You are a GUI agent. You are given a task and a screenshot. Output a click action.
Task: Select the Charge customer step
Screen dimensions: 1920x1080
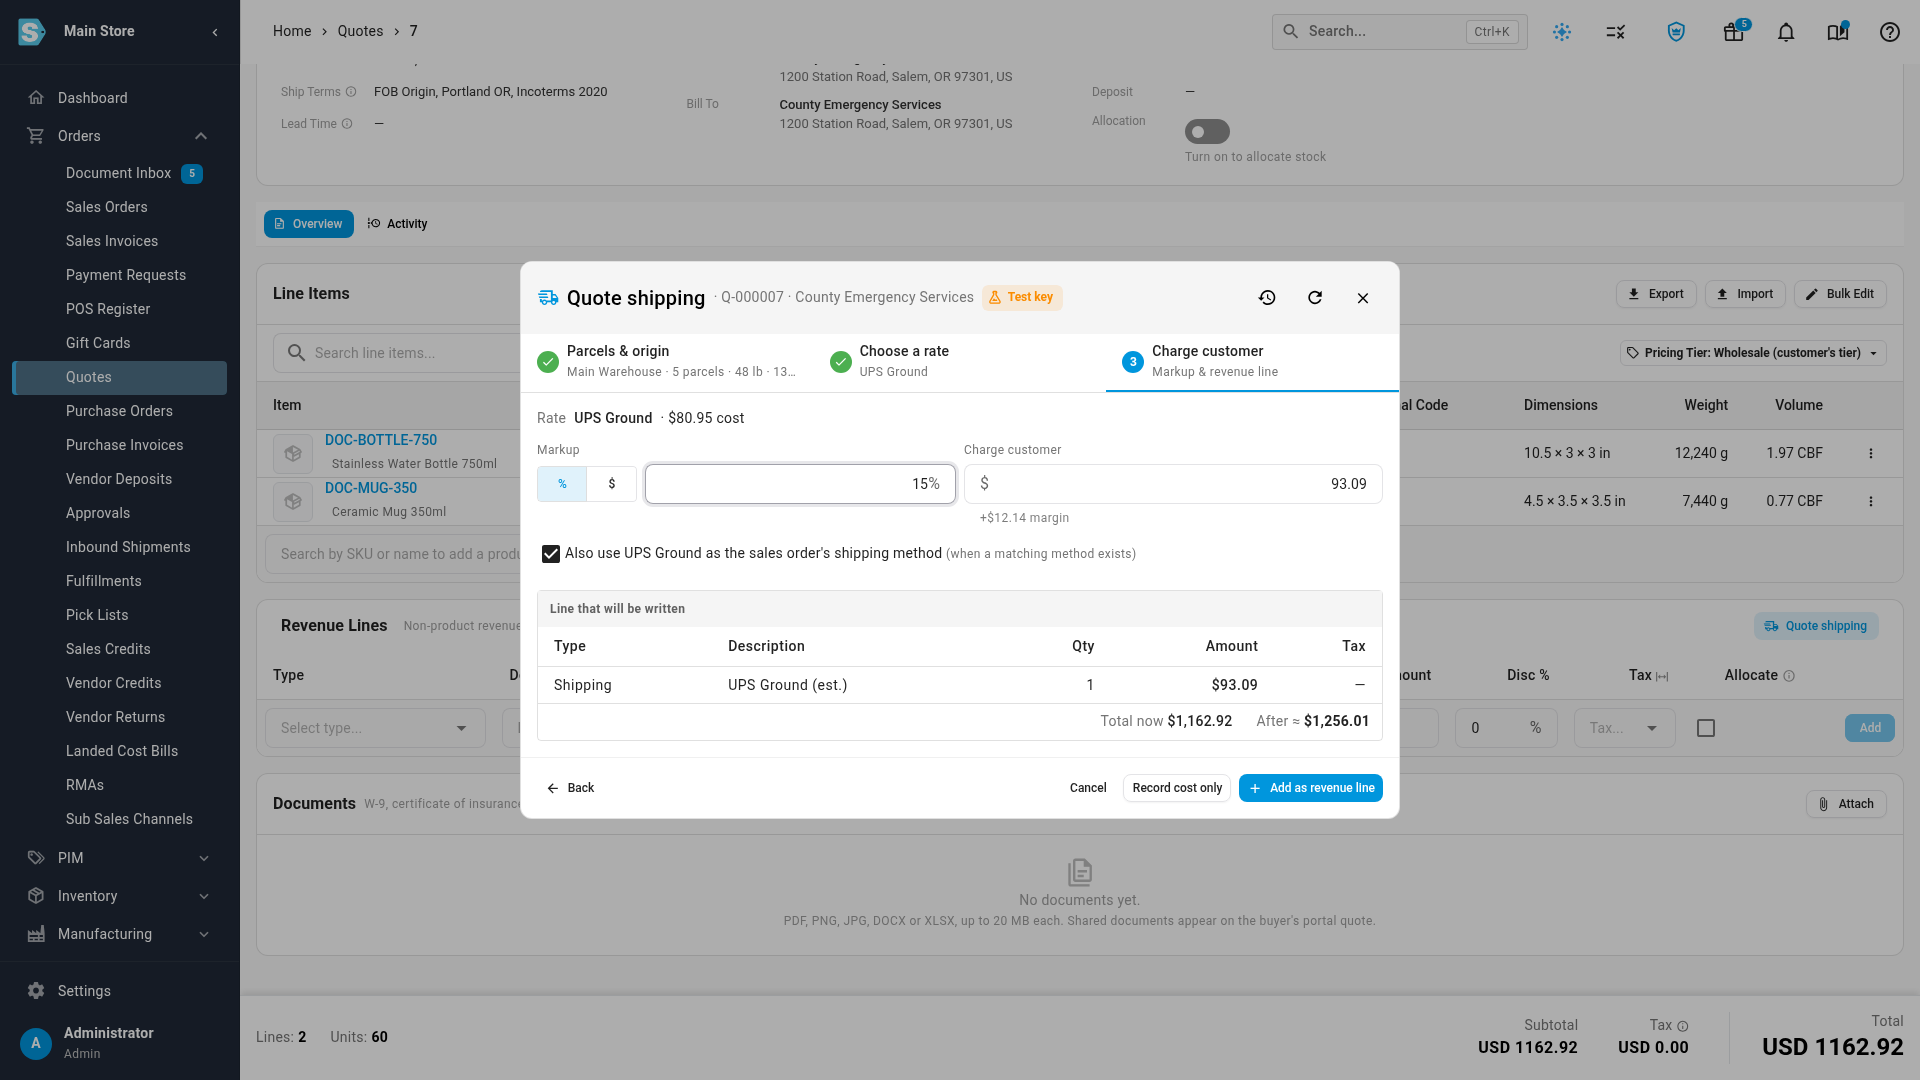[x=1252, y=361]
